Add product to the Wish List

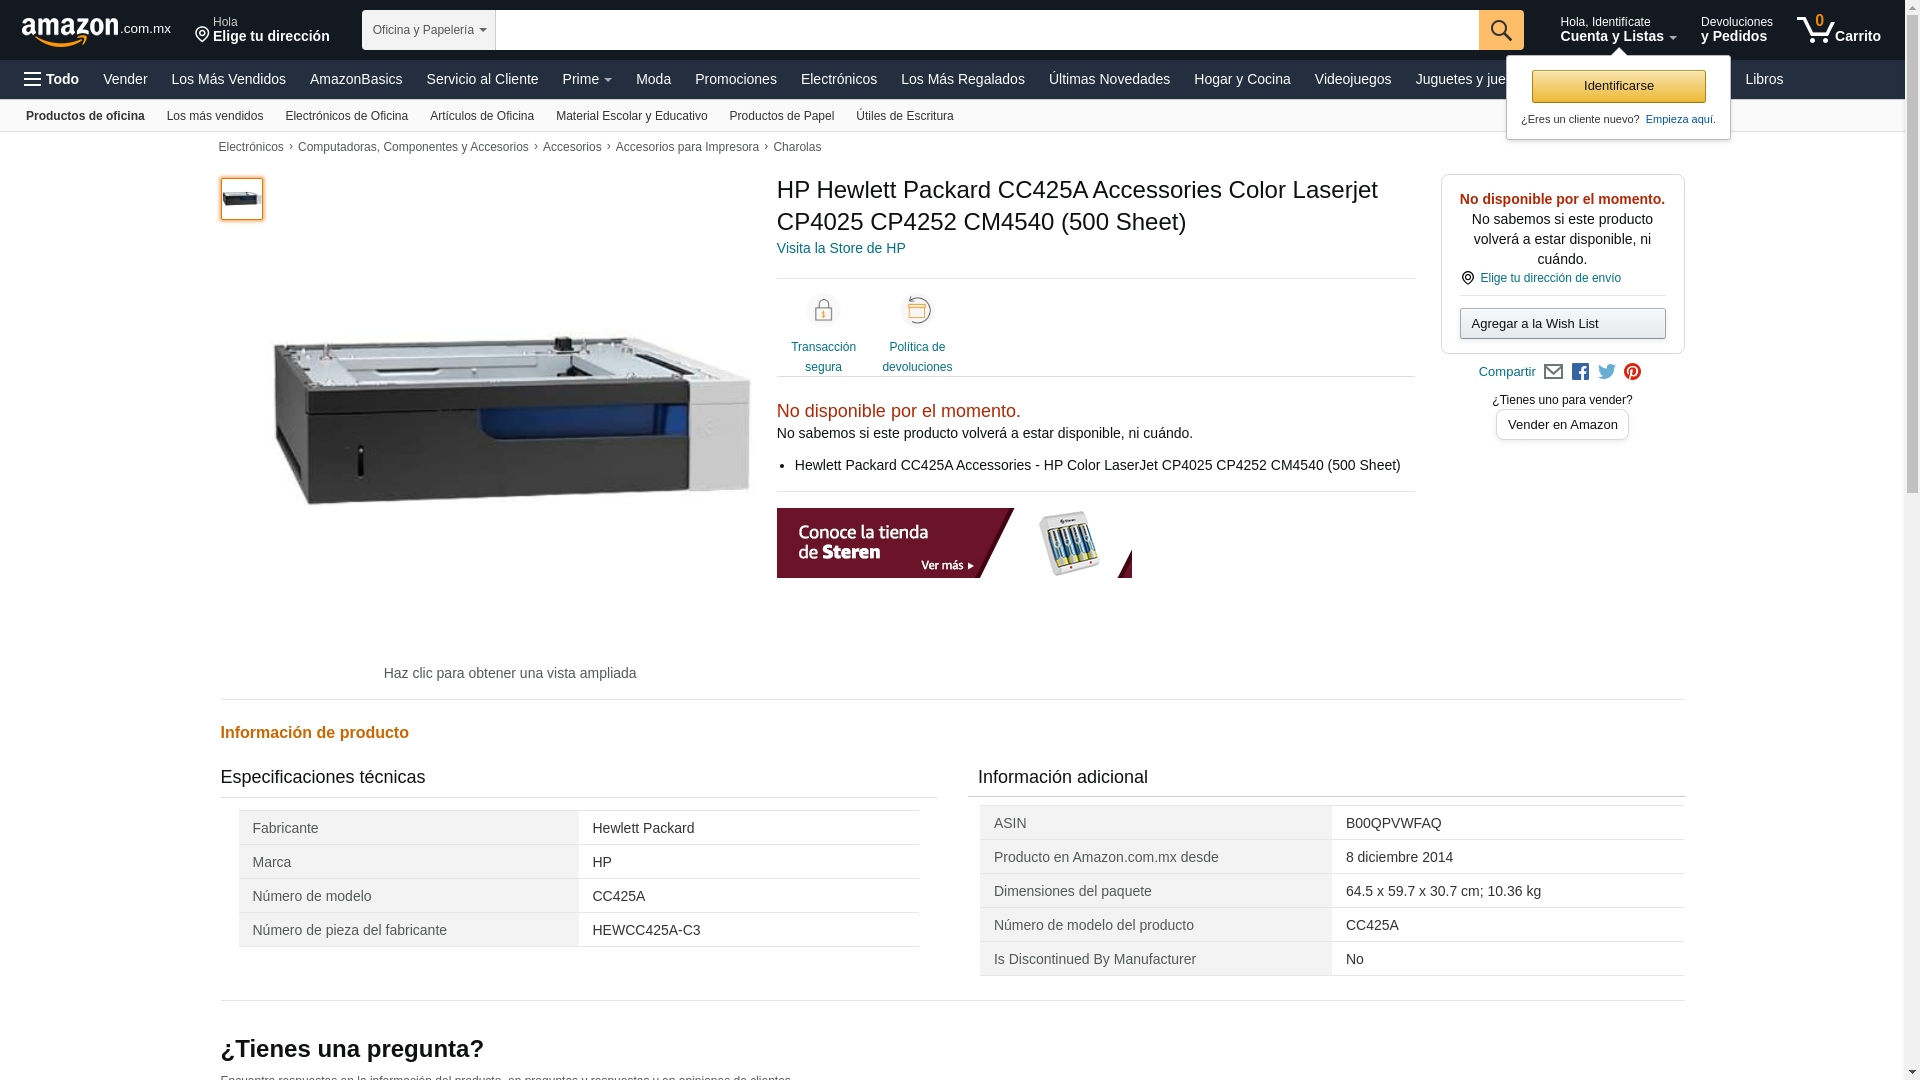coord(1562,323)
